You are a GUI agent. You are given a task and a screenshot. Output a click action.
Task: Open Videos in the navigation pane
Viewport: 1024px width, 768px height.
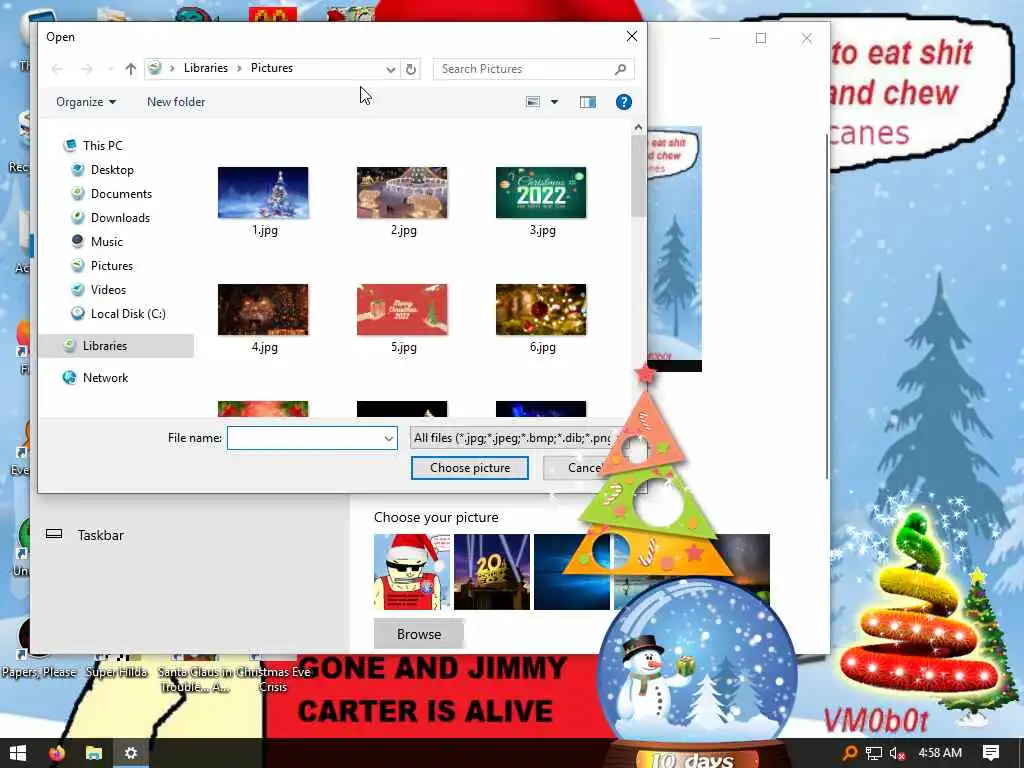tap(108, 290)
